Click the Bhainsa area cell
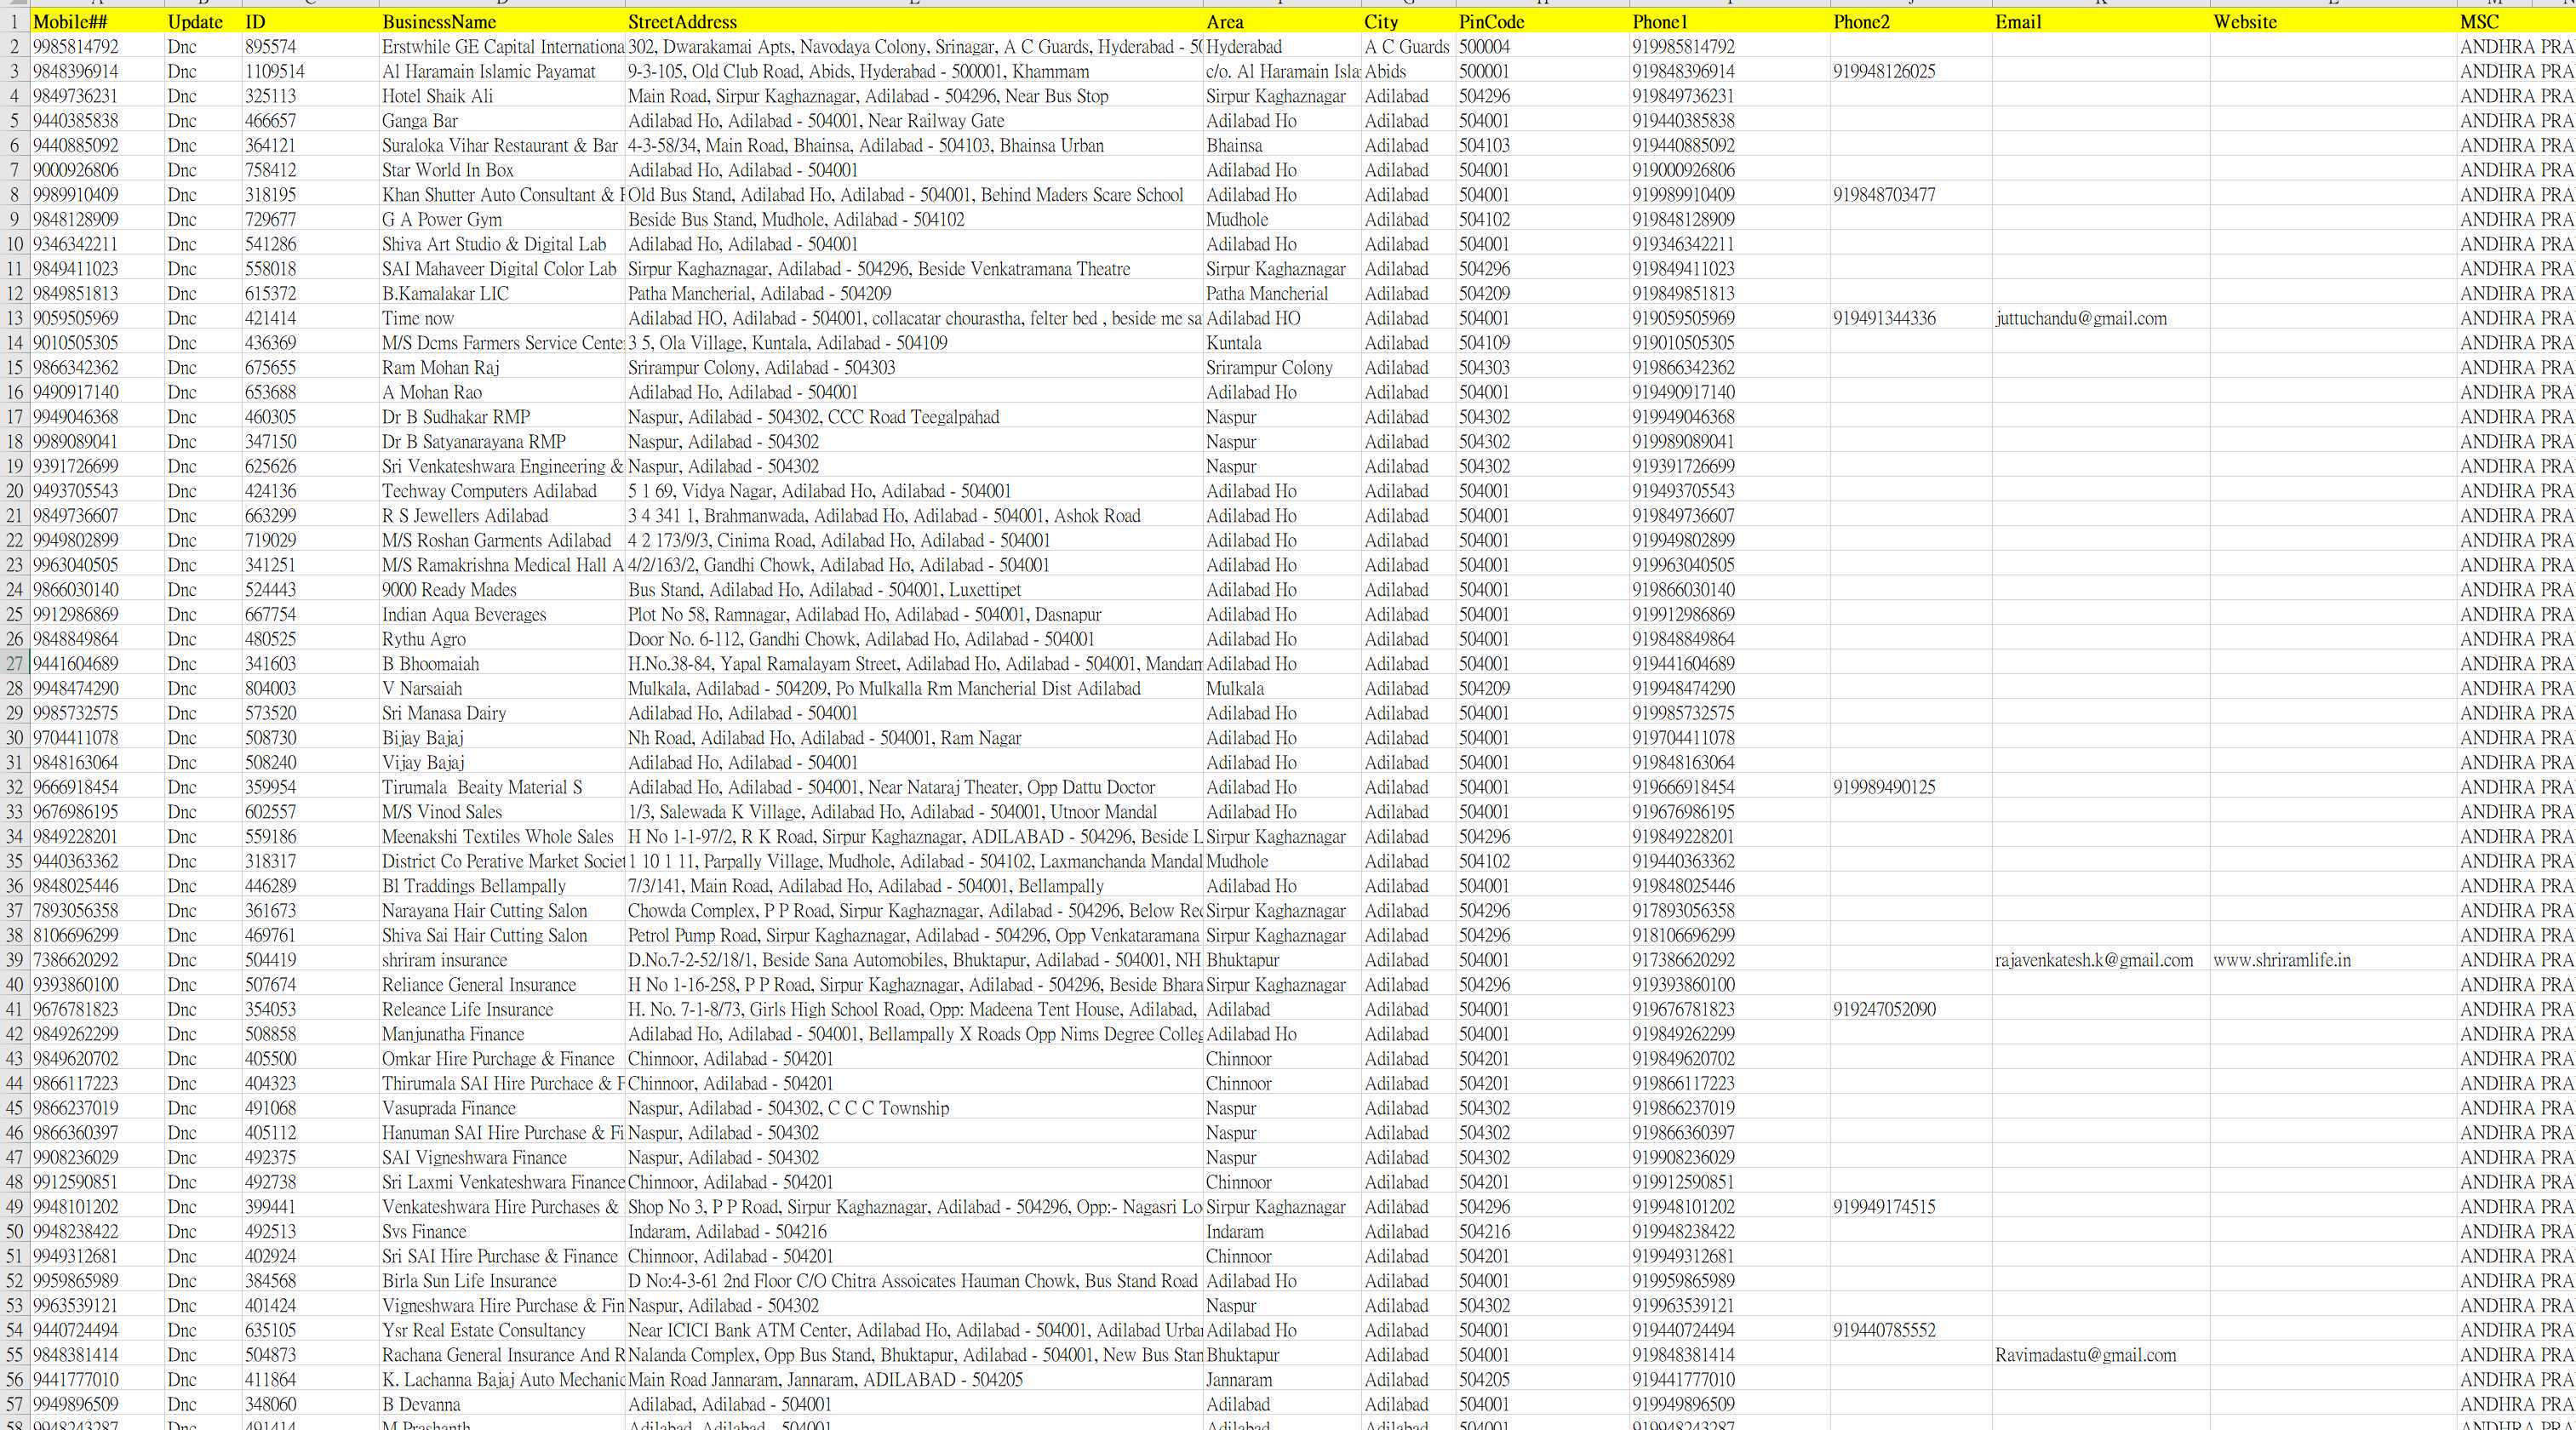This screenshot has width=2576, height=1430. pyautogui.click(x=1282, y=145)
